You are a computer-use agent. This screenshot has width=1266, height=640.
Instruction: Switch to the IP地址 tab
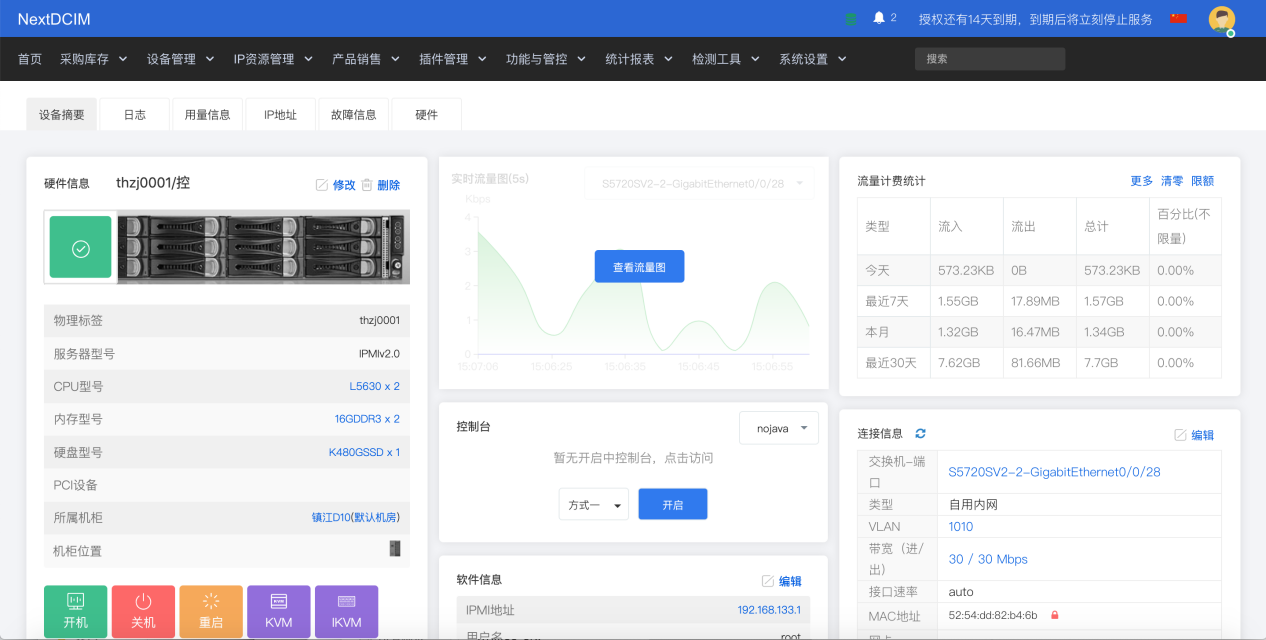pyautogui.click(x=280, y=115)
